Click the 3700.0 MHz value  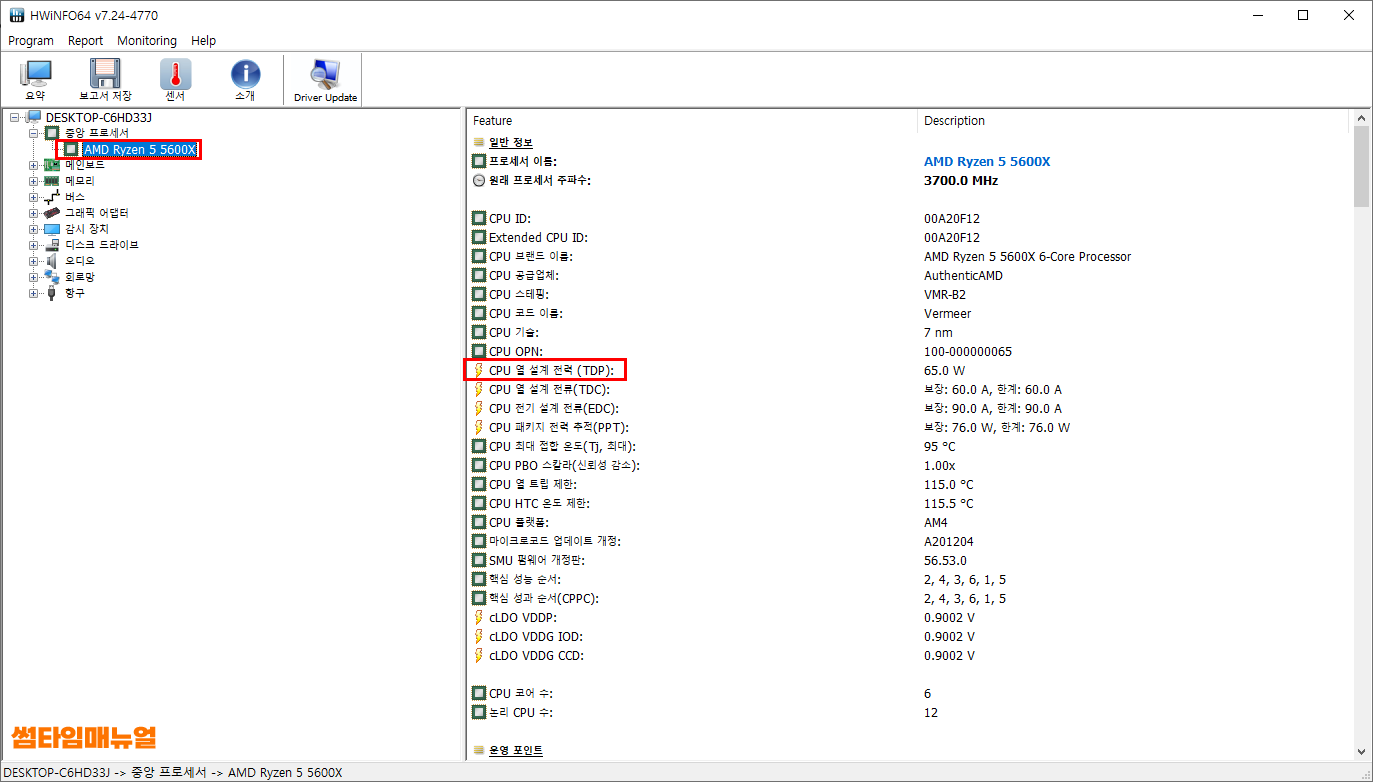click(x=961, y=180)
